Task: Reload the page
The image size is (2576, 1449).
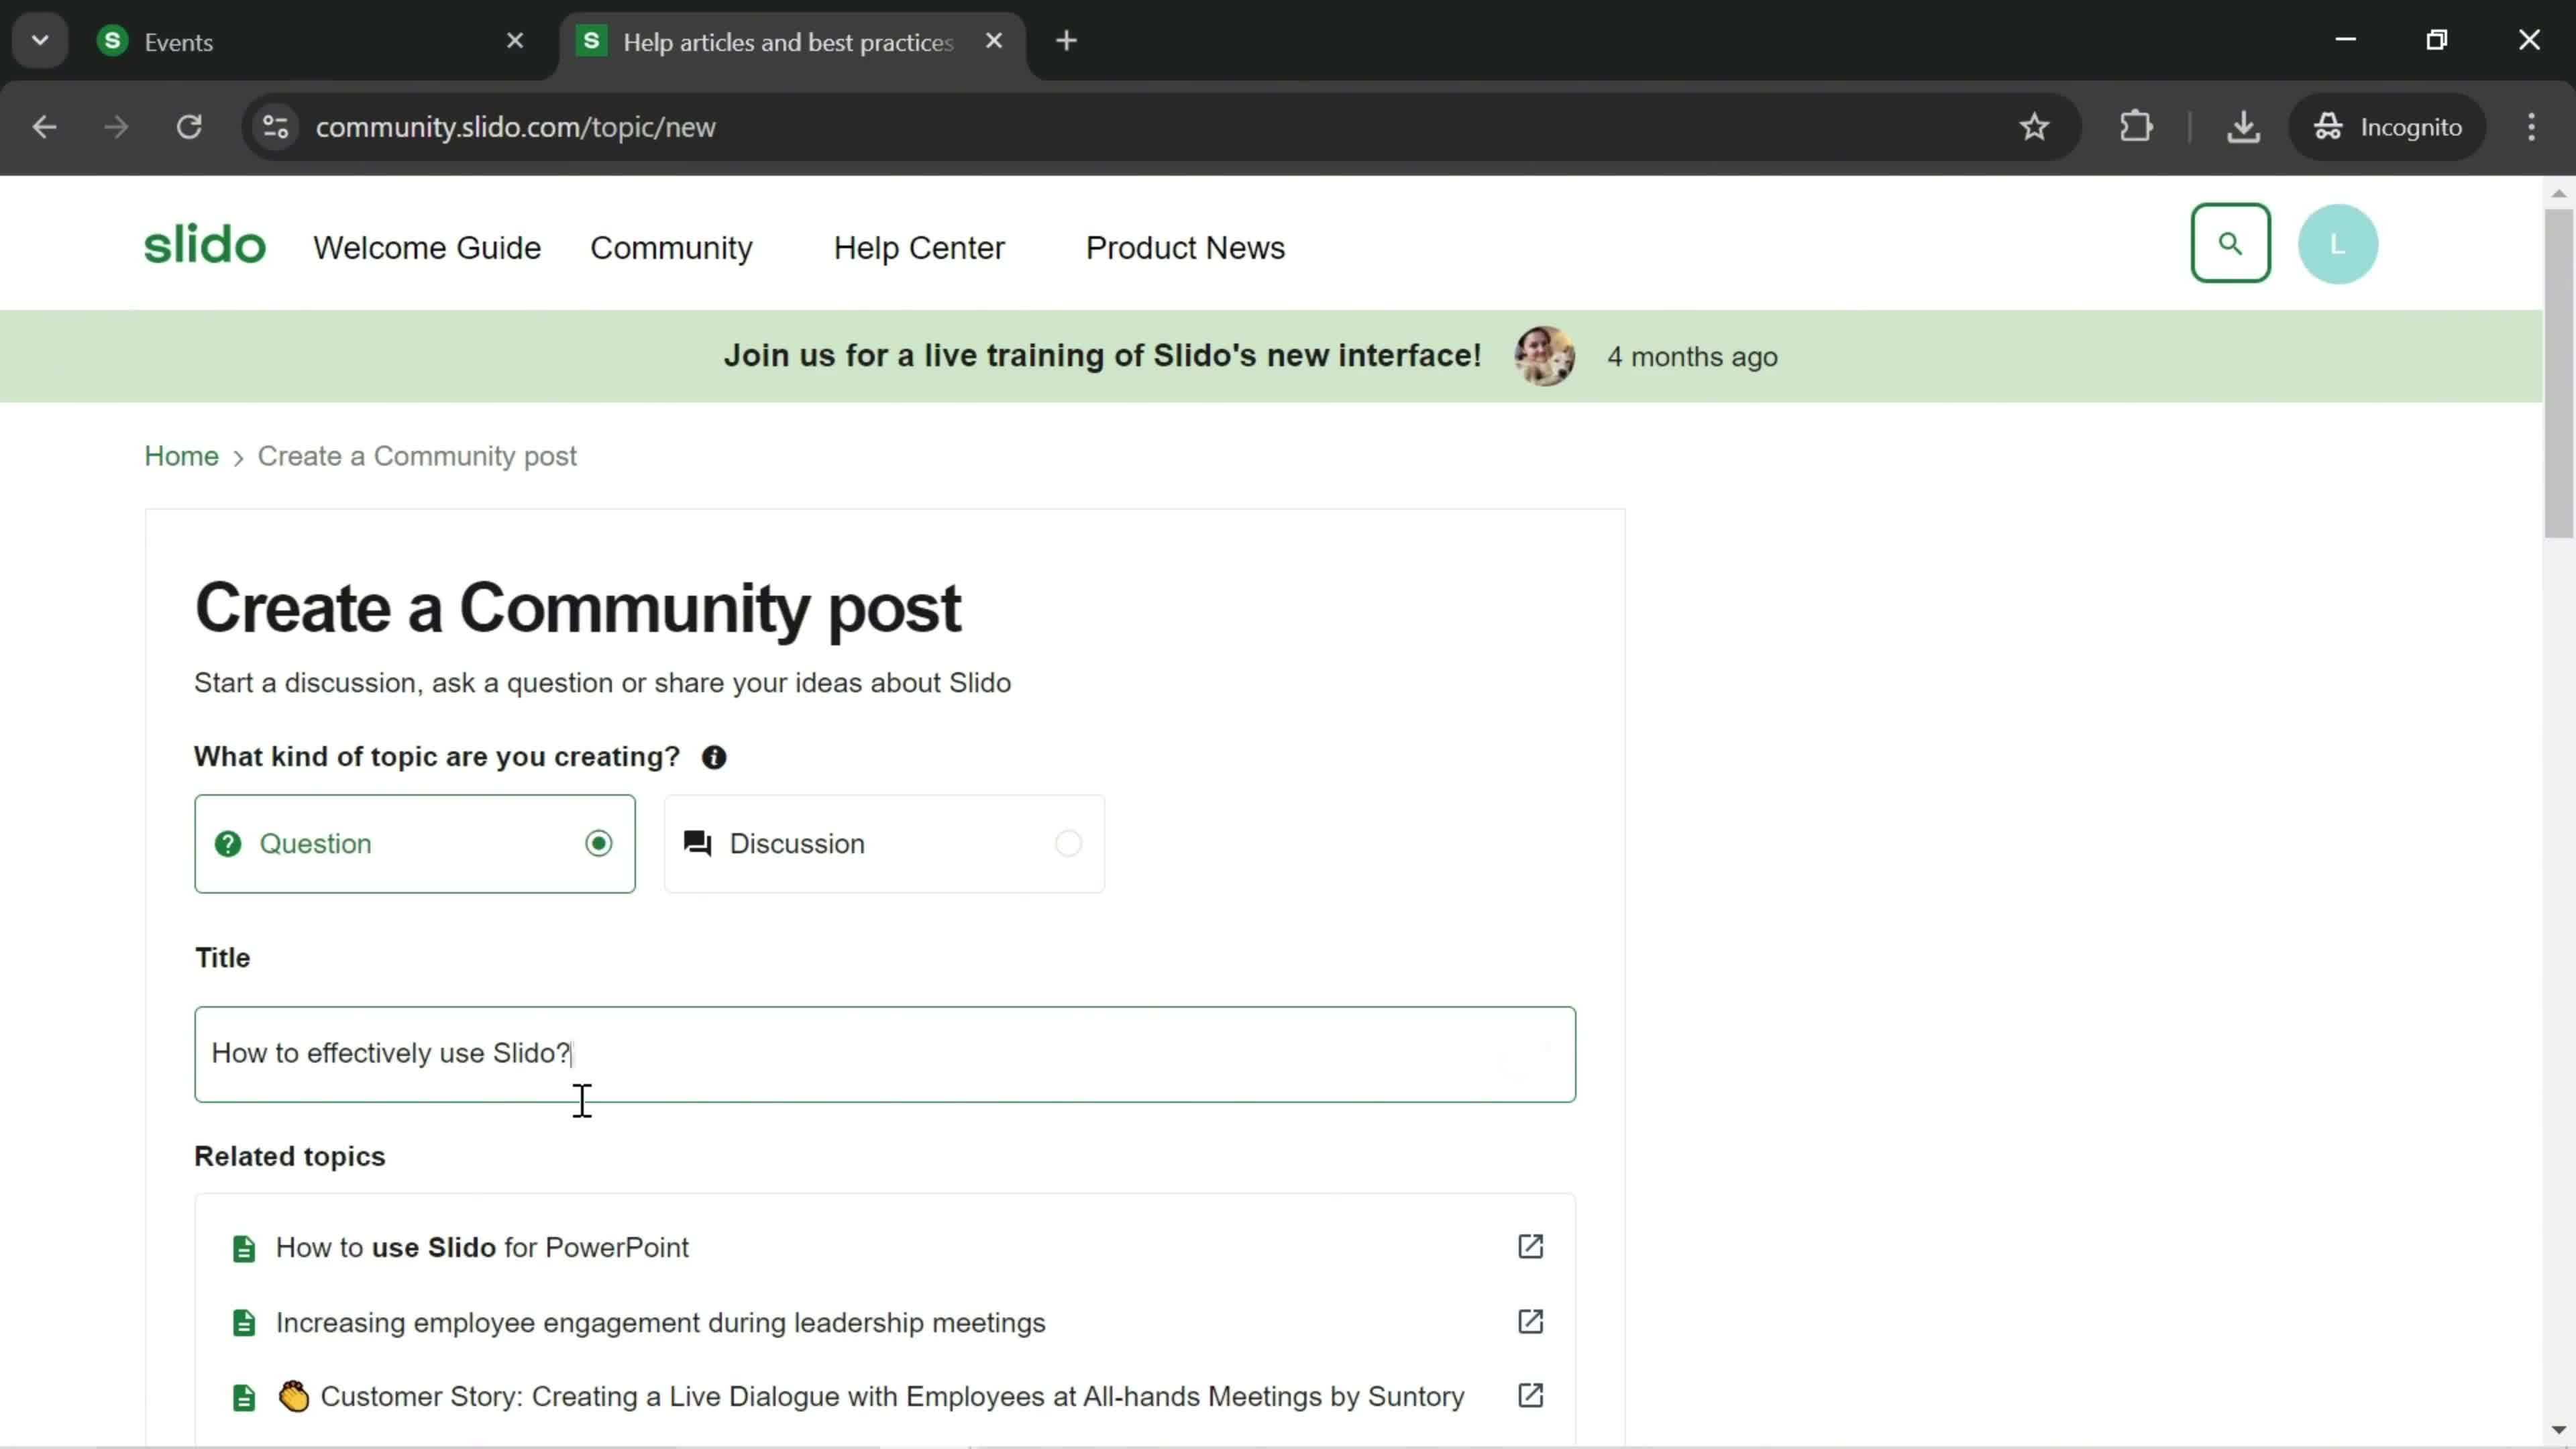Action: (x=189, y=127)
